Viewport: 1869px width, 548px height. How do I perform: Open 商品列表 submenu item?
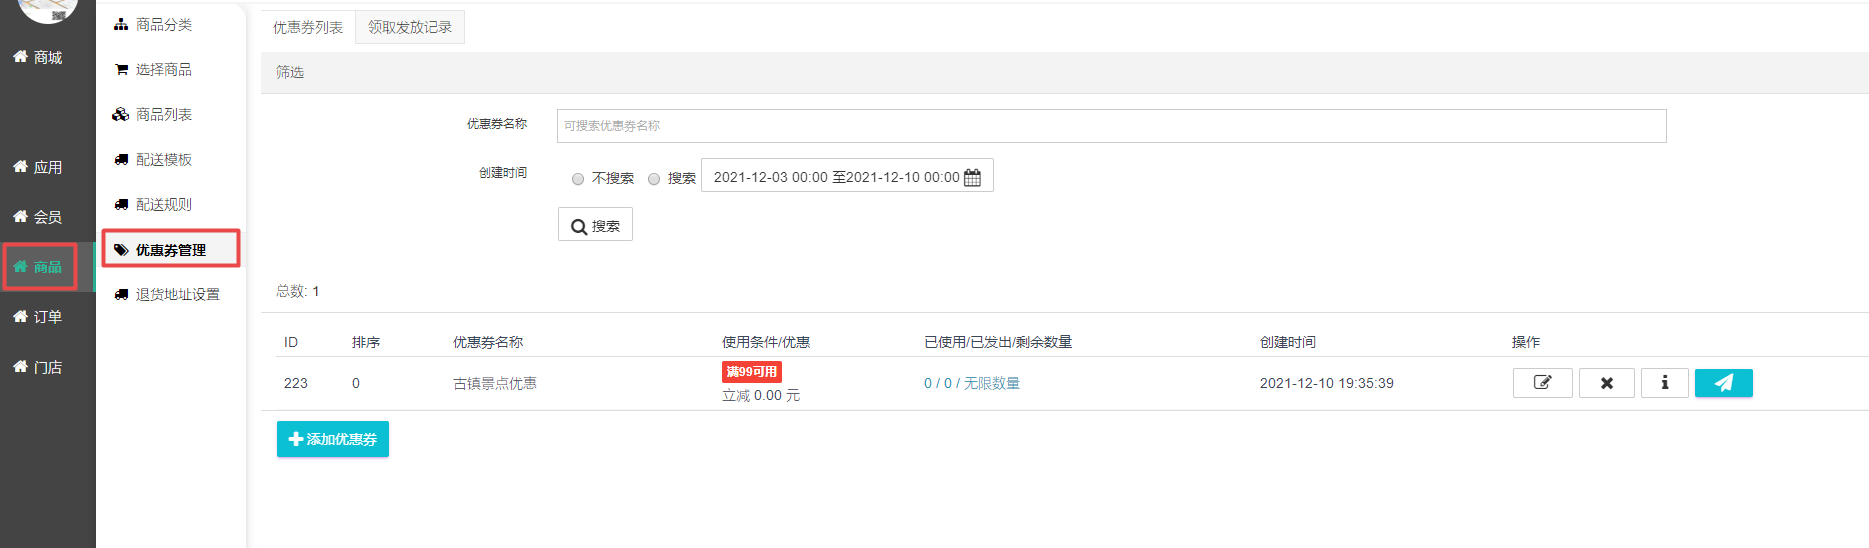(x=164, y=114)
